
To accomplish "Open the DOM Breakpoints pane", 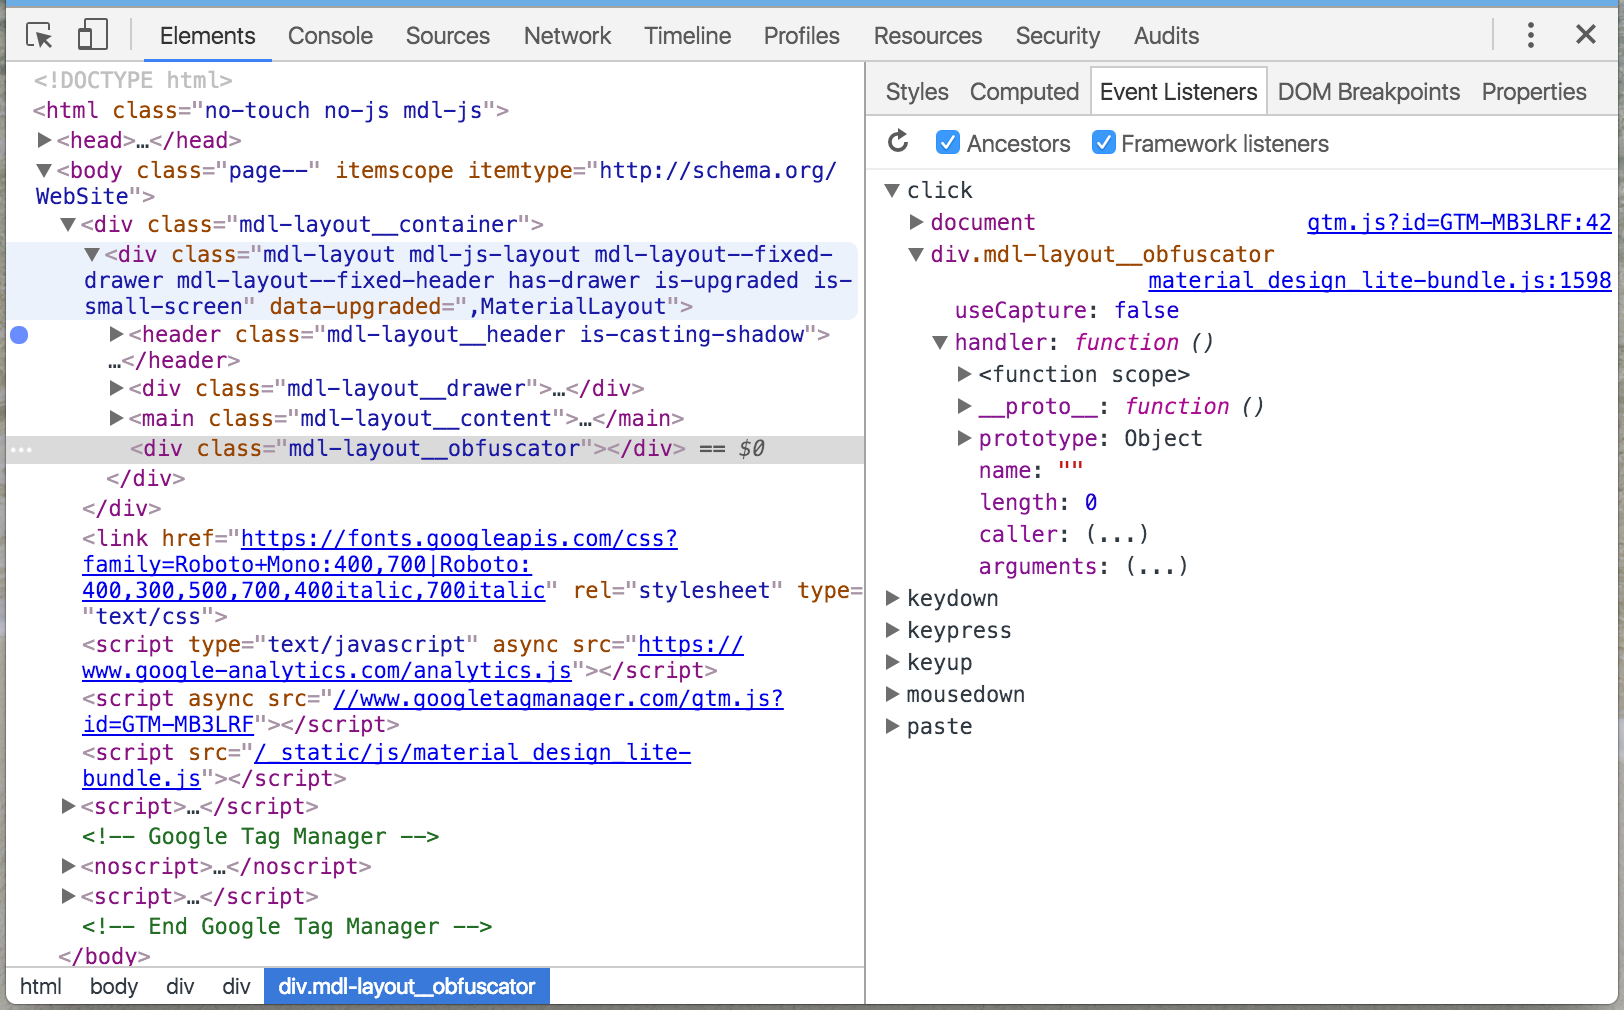I will (1369, 92).
